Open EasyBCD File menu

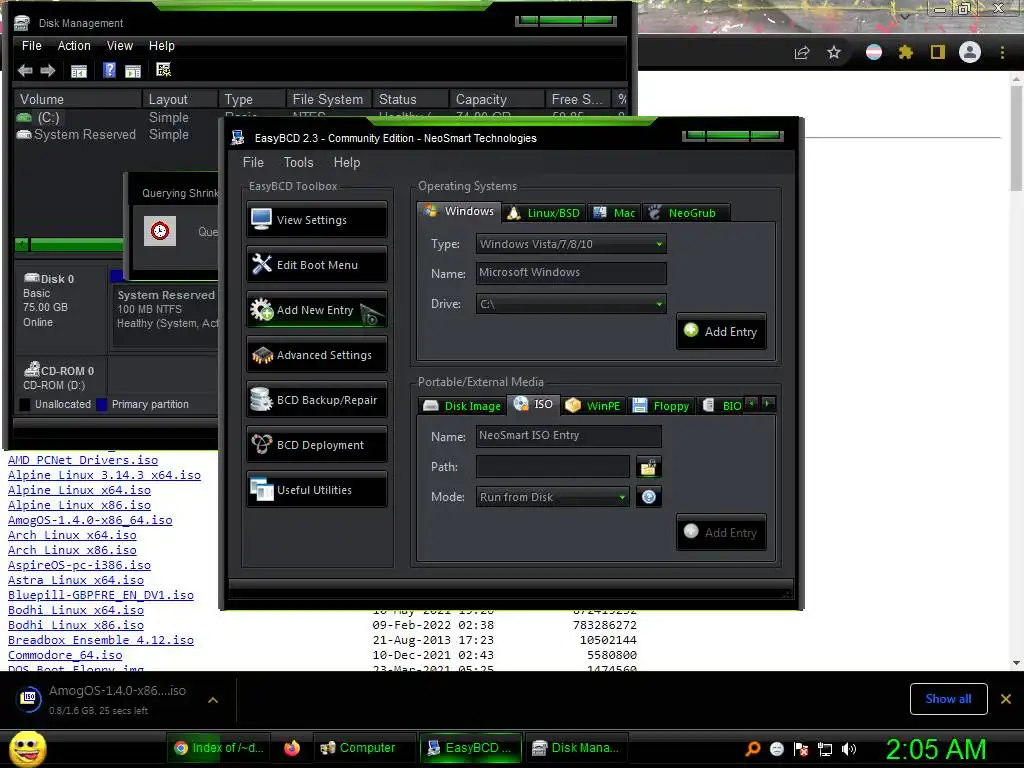253,163
